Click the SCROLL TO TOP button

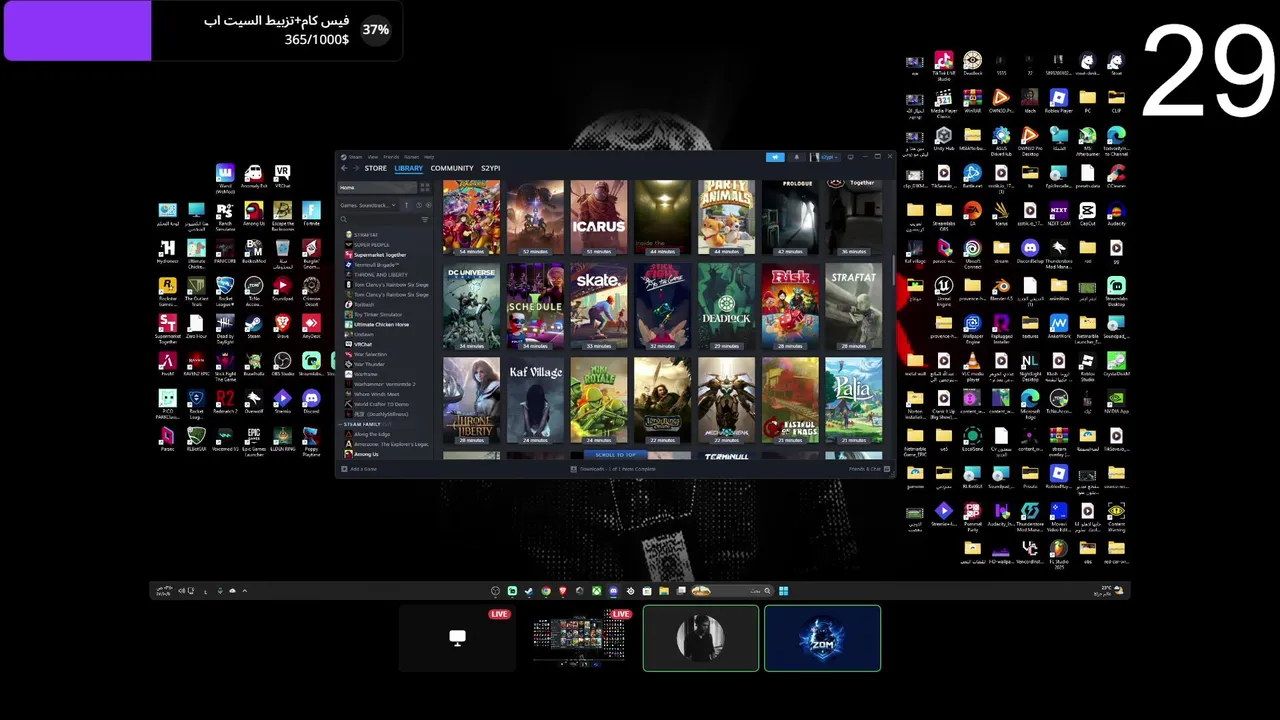(x=615, y=455)
